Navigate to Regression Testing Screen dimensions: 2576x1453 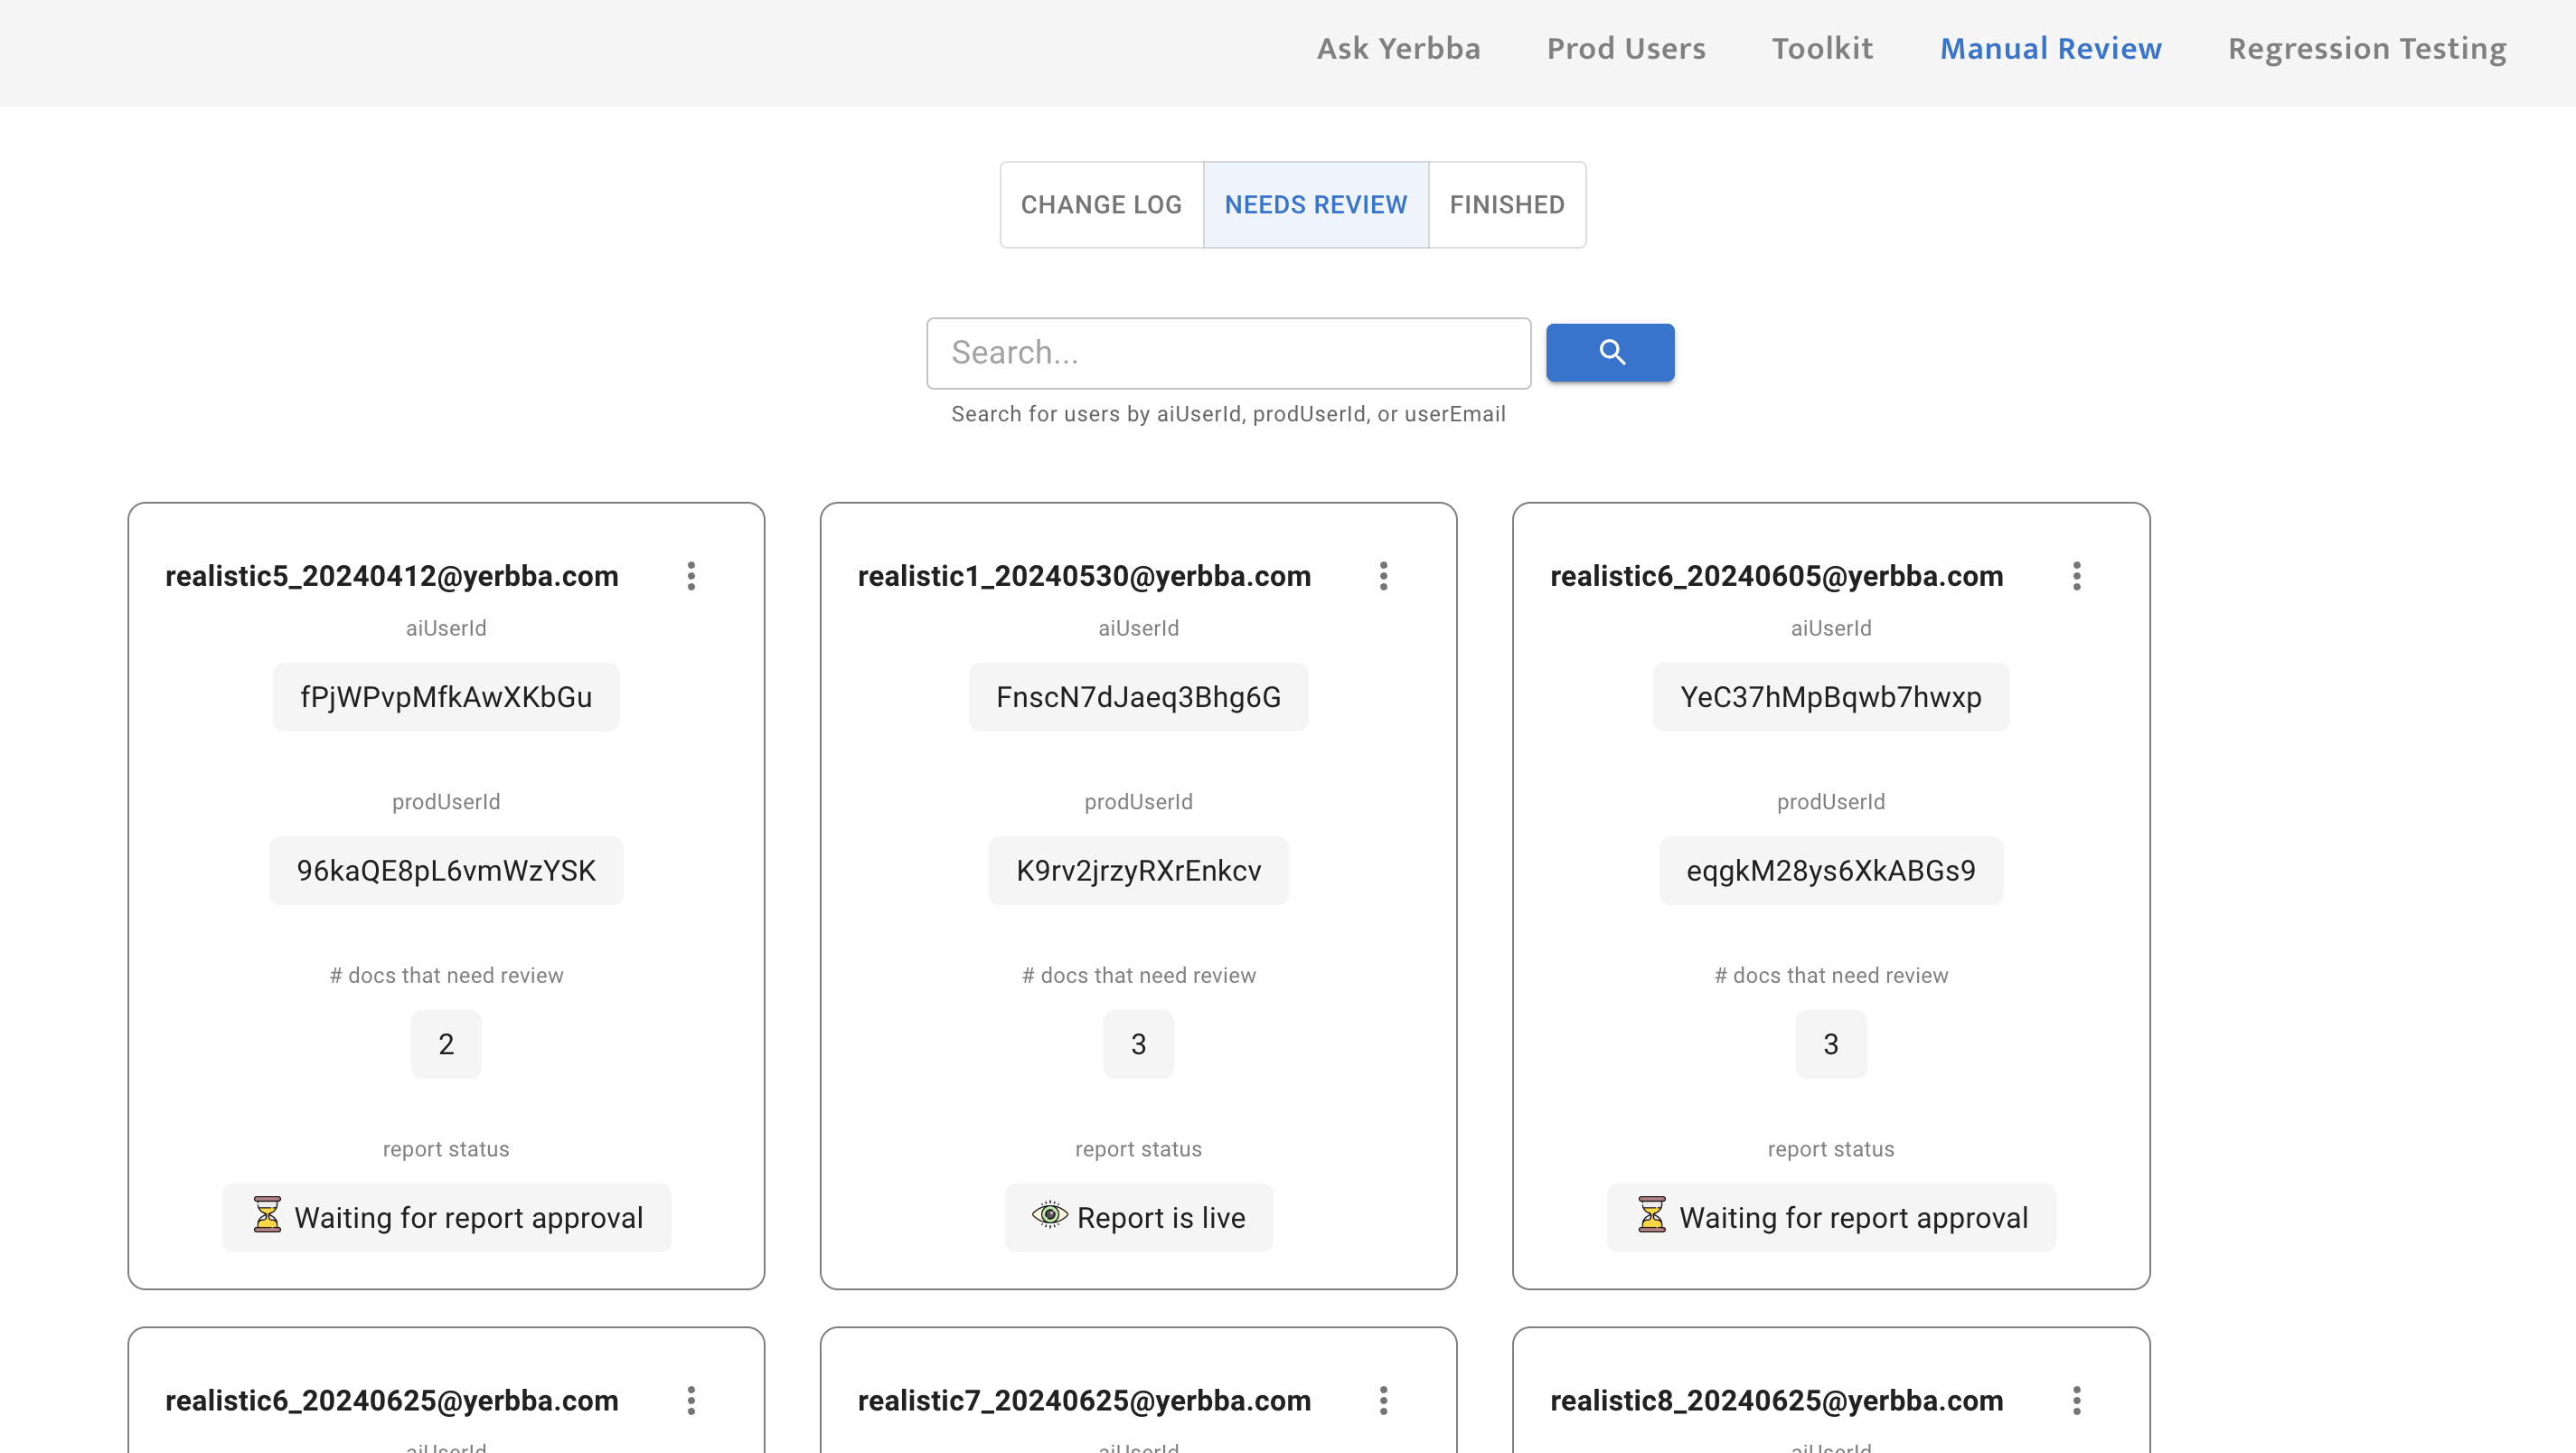[2366, 49]
